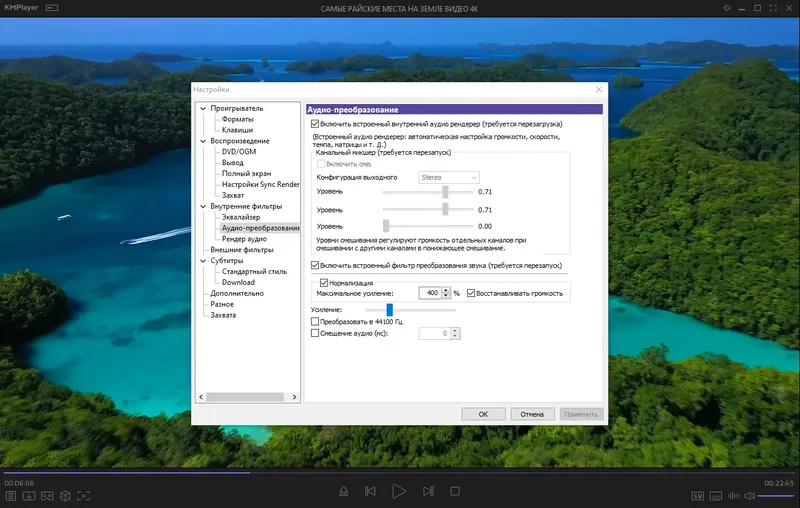Open the 3D cube settings icon
The width and height of the screenshot is (800, 508).
pos(65,496)
